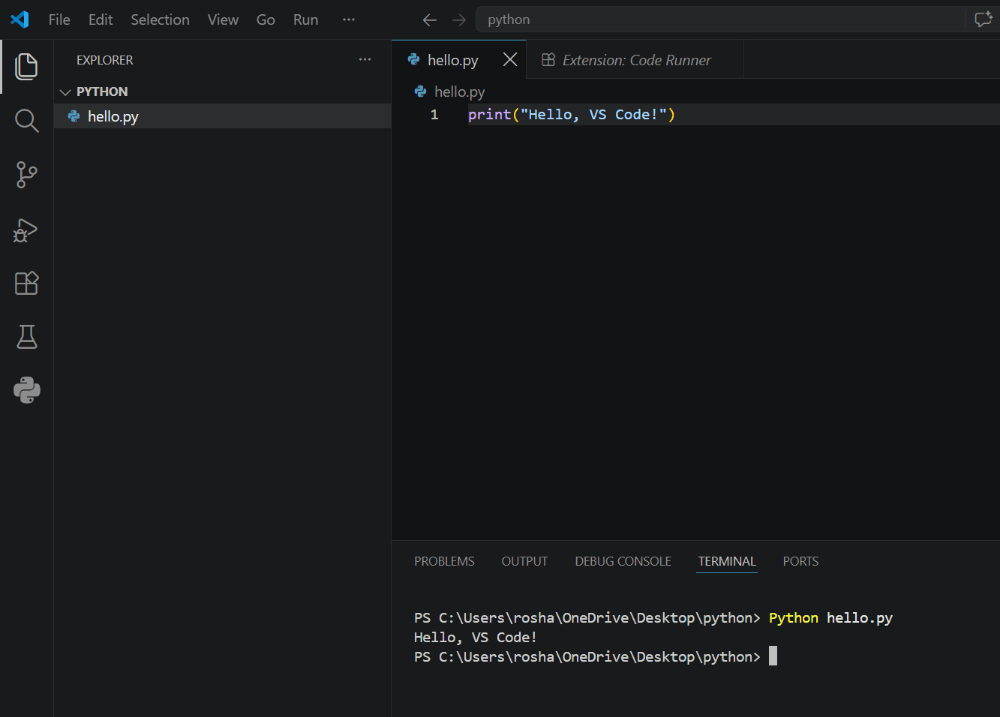Open the Run and Debug view
The width and height of the screenshot is (1000, 717).
(x=26, y=230)
